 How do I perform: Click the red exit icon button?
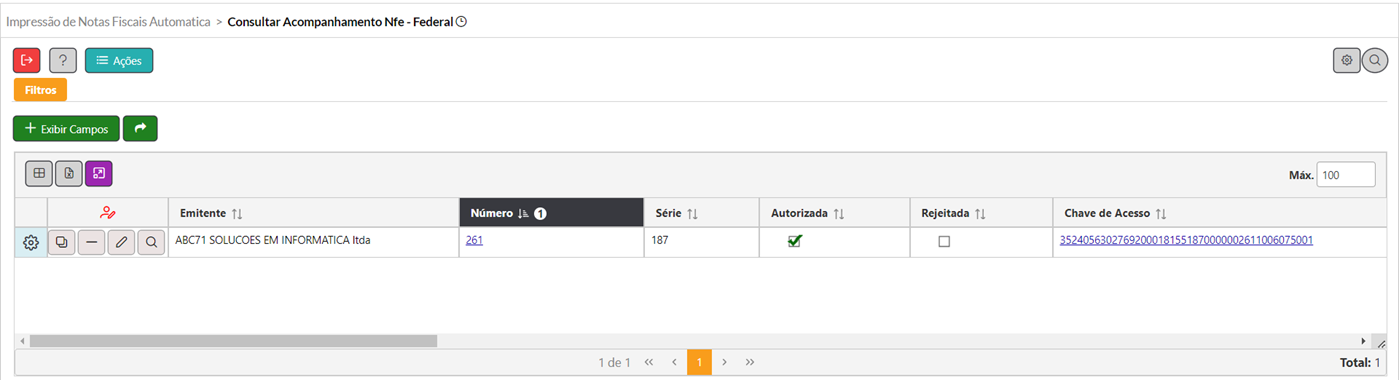27,61
